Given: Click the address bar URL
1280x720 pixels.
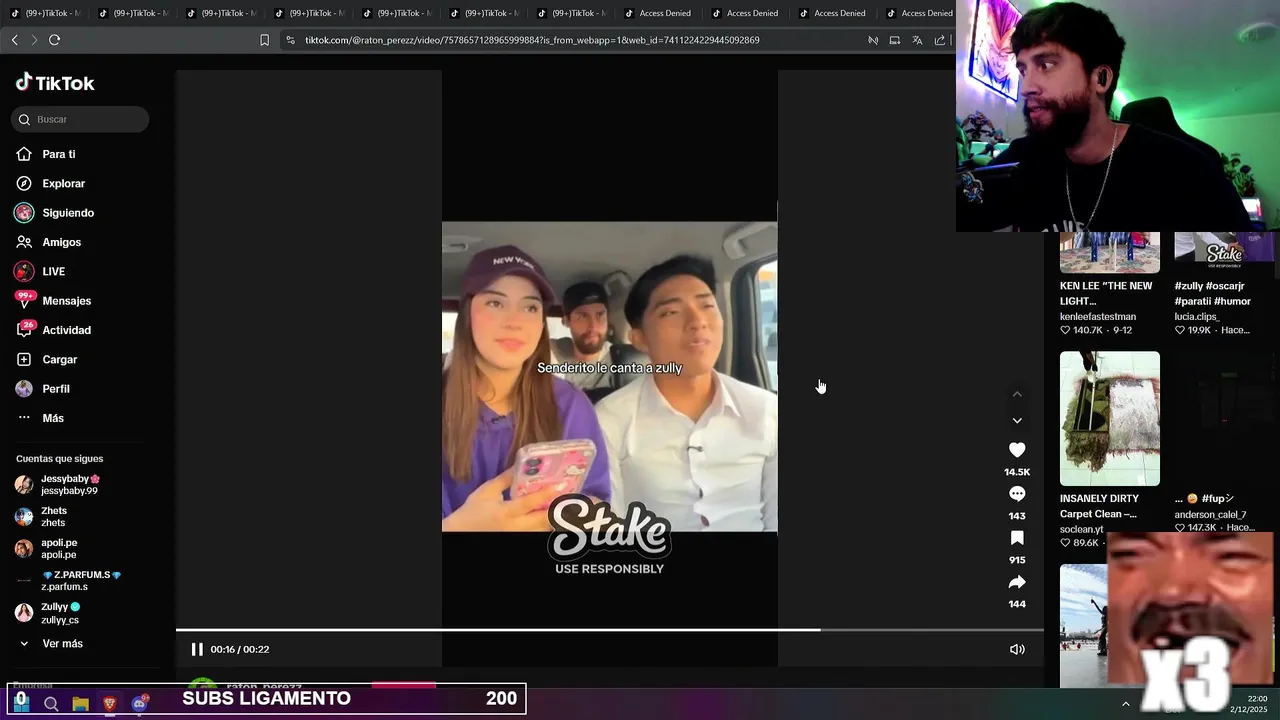Looking at the screenshot, I should tap(532, 40).
